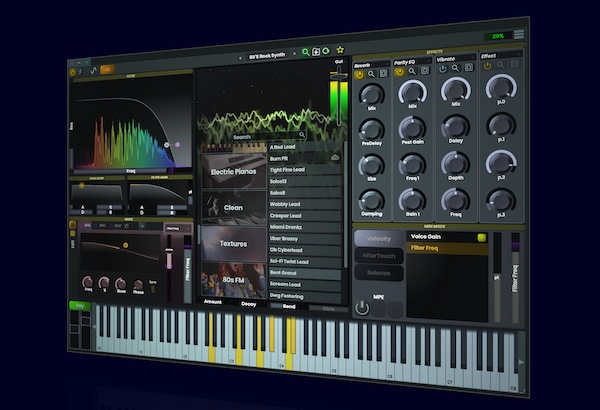600x410 pixels.
Task: Go to next preset with right arrow
Action: (294, 54)
